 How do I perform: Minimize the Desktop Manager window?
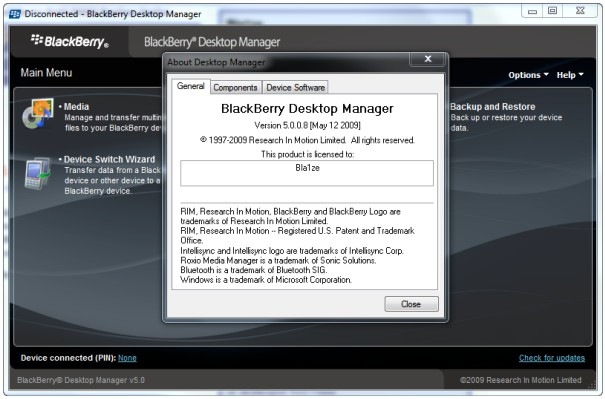pyautogui.click(x=532, y=11)
